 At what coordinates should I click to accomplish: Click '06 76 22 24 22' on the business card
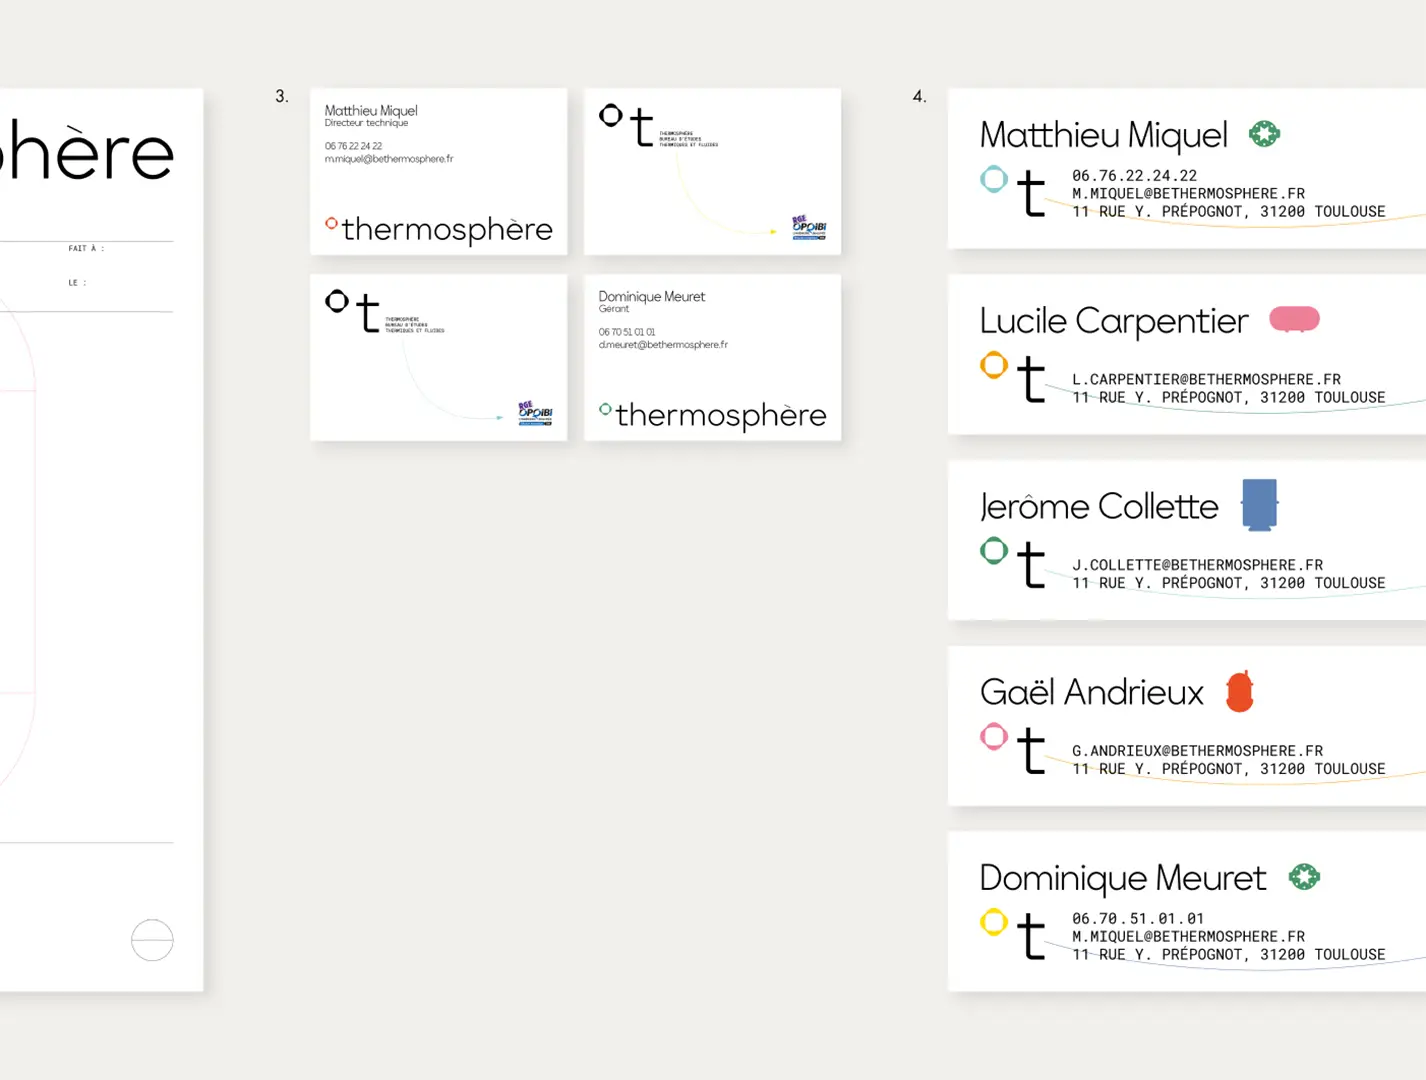(x=353, y=146)
